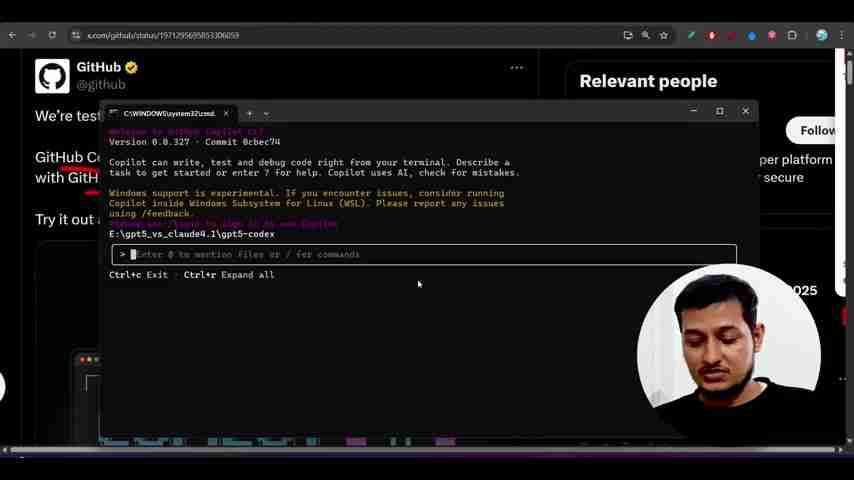Open the post's three-dot more menu

pyautogui.click(x=516, y=68)
